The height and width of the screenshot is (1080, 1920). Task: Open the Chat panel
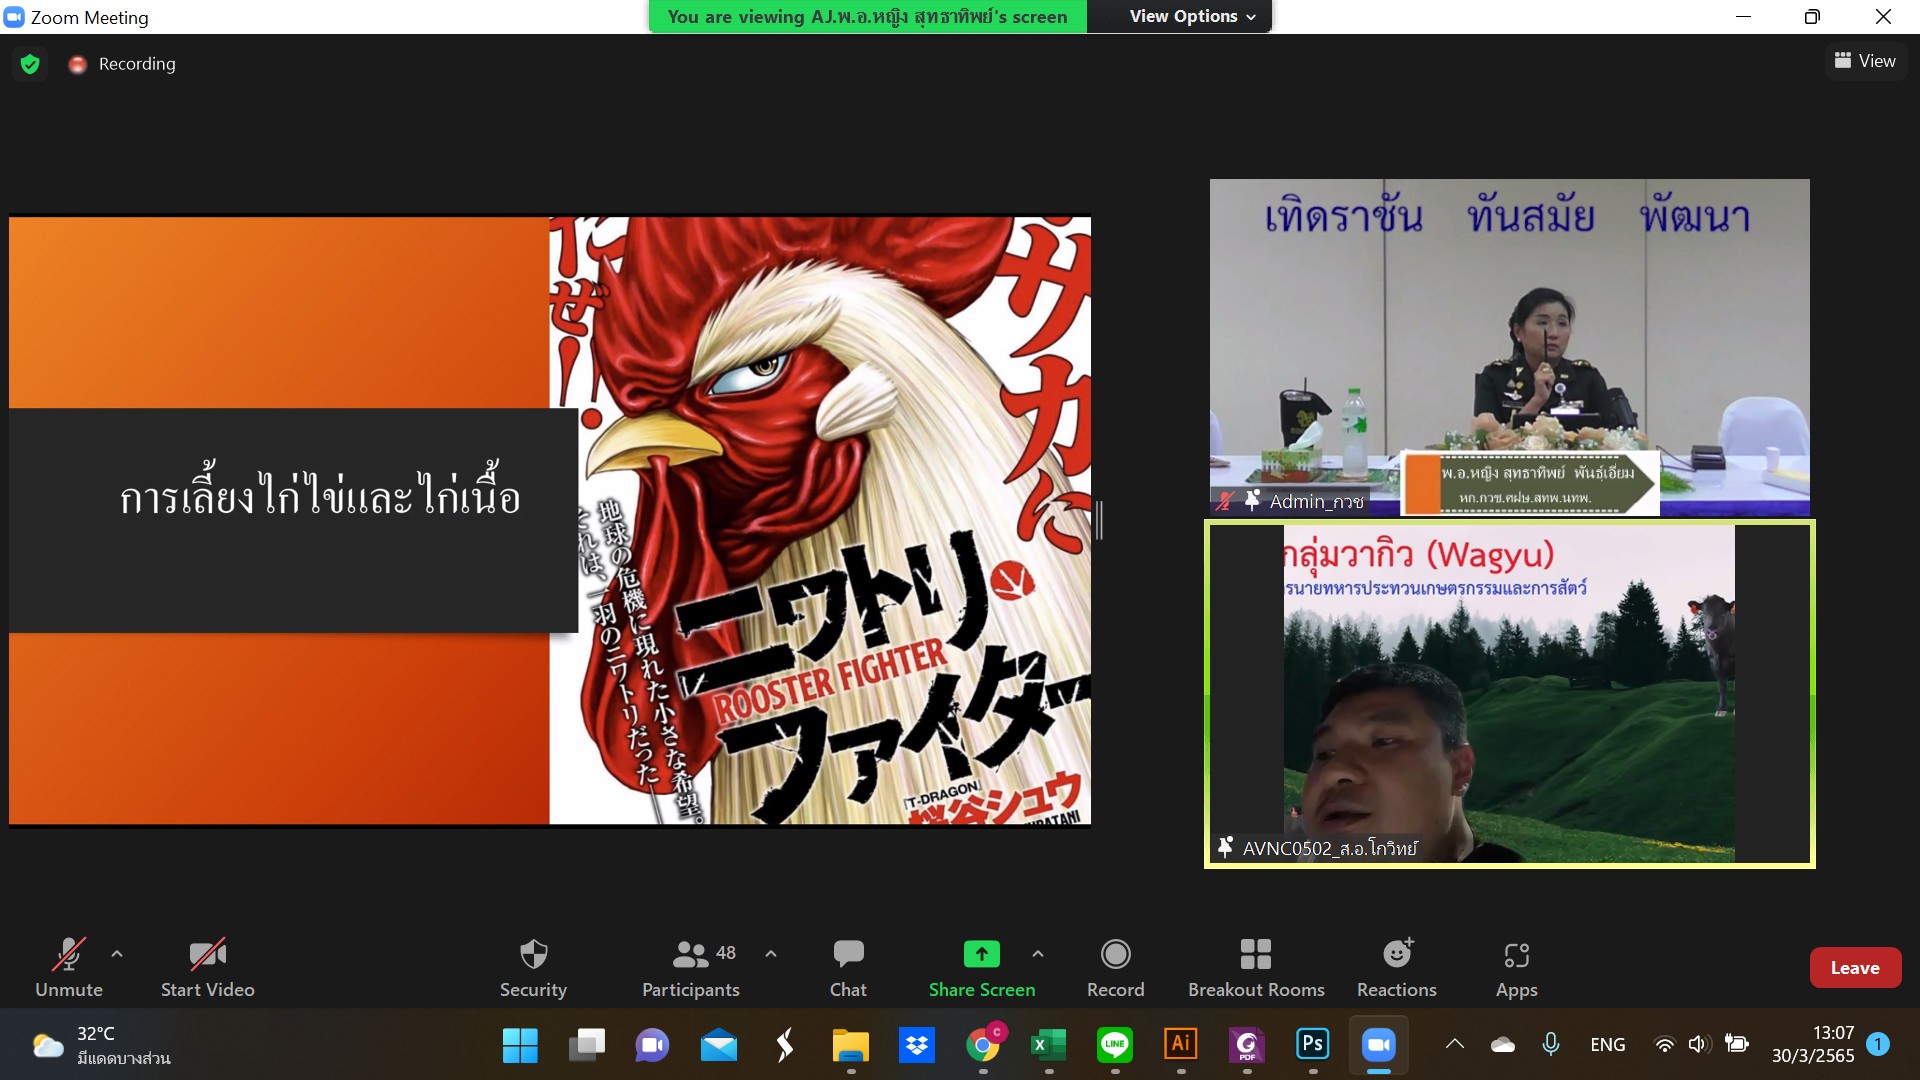pyautogui.click(x=848, y=967)
